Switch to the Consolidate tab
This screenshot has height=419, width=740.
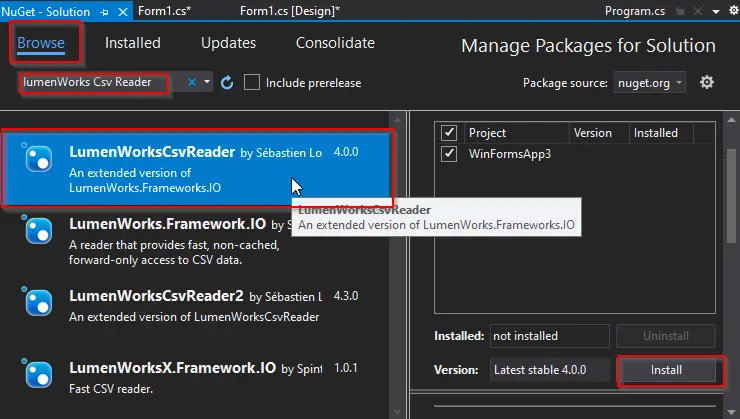click(335, 43)
